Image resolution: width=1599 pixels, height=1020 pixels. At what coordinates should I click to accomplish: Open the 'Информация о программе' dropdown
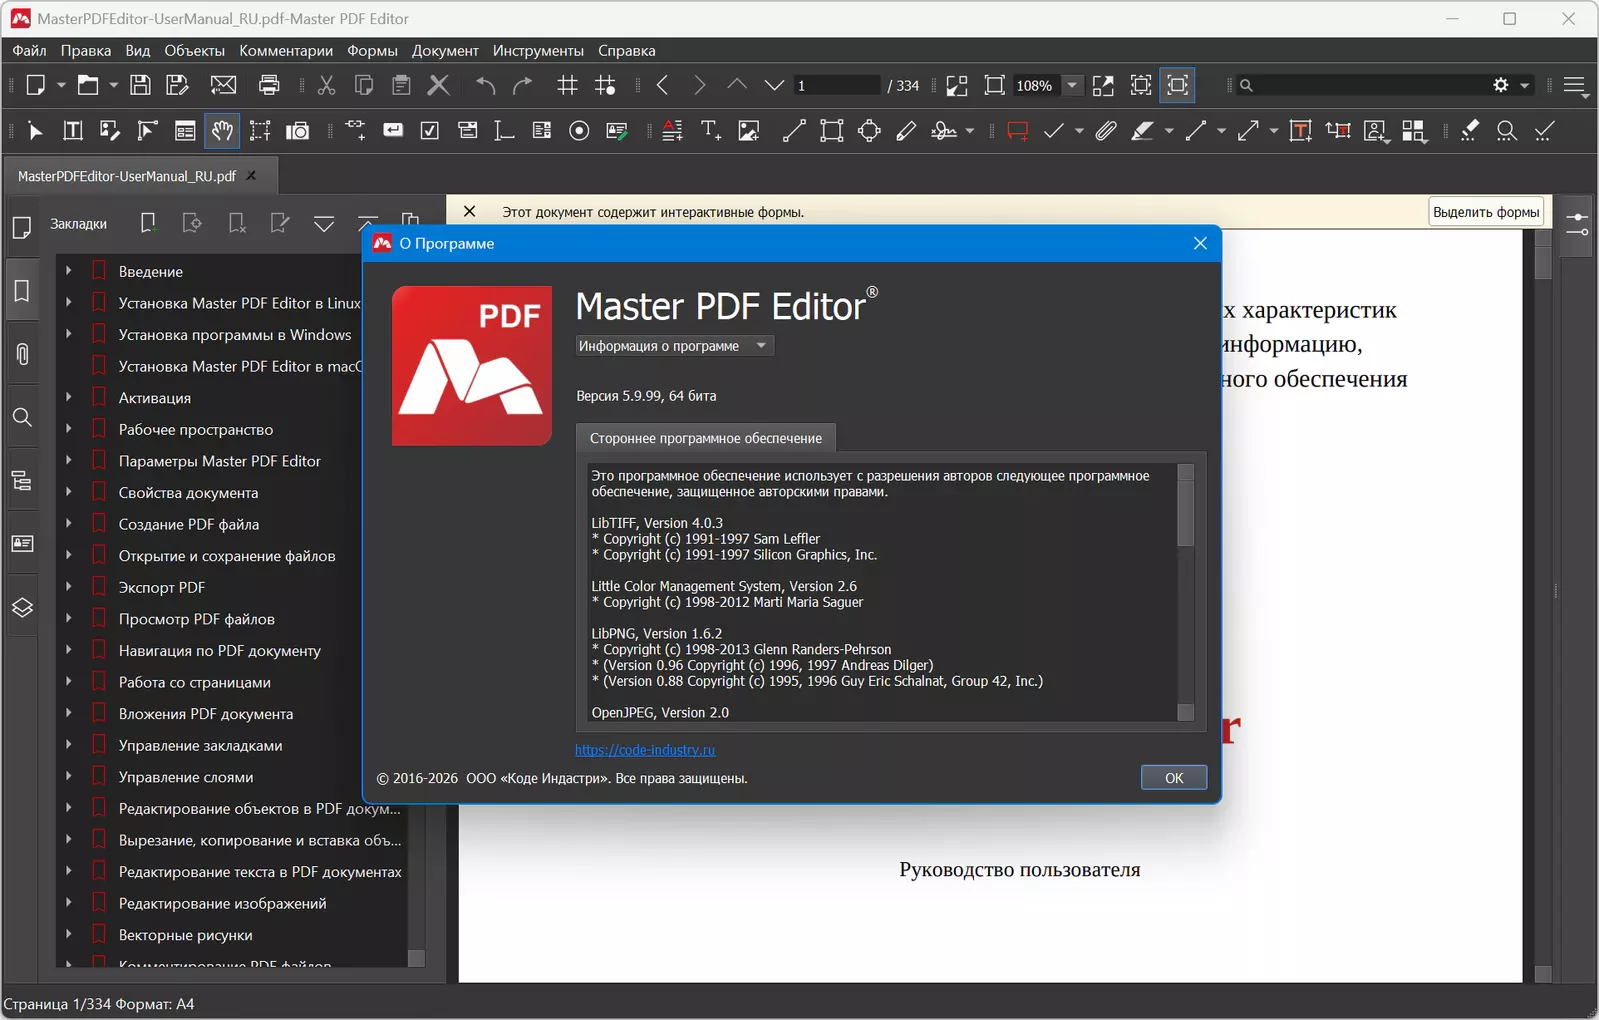click(675, 346)
